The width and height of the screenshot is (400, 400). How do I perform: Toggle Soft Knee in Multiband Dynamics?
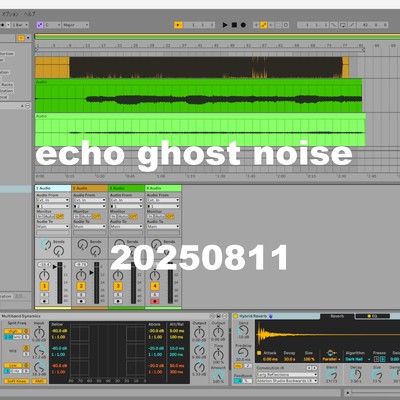[16, 381]
